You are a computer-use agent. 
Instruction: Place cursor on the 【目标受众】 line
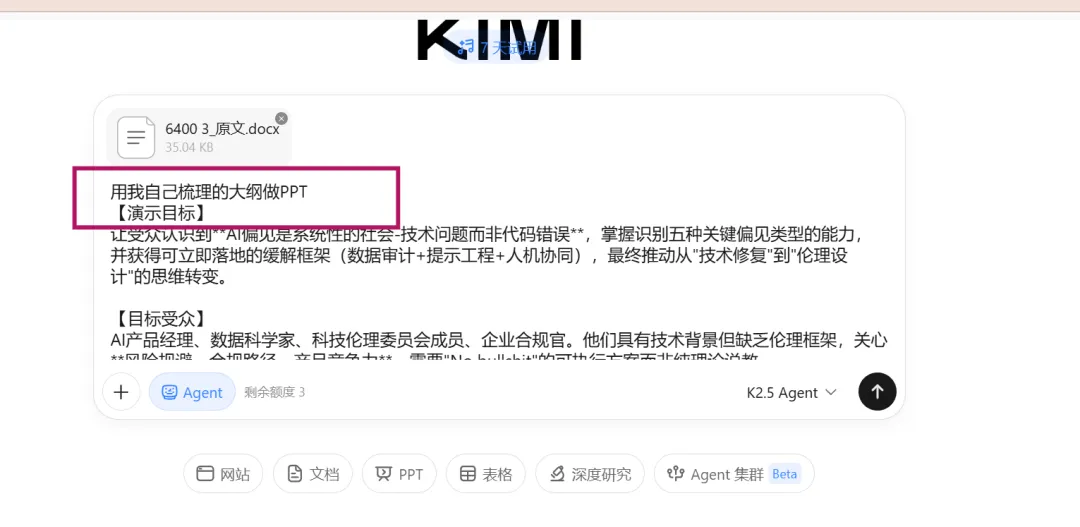point(158,318)
